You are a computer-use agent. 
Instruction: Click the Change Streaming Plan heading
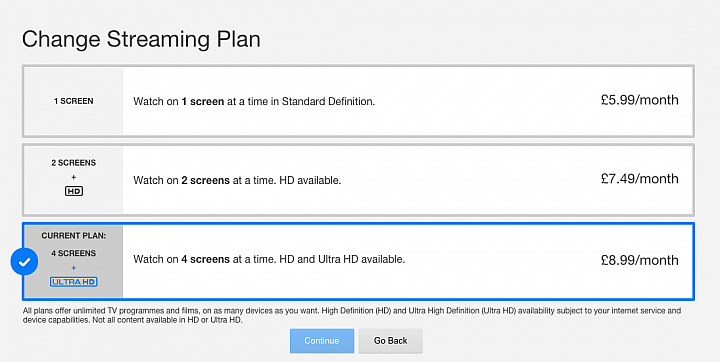coord(141,39)
